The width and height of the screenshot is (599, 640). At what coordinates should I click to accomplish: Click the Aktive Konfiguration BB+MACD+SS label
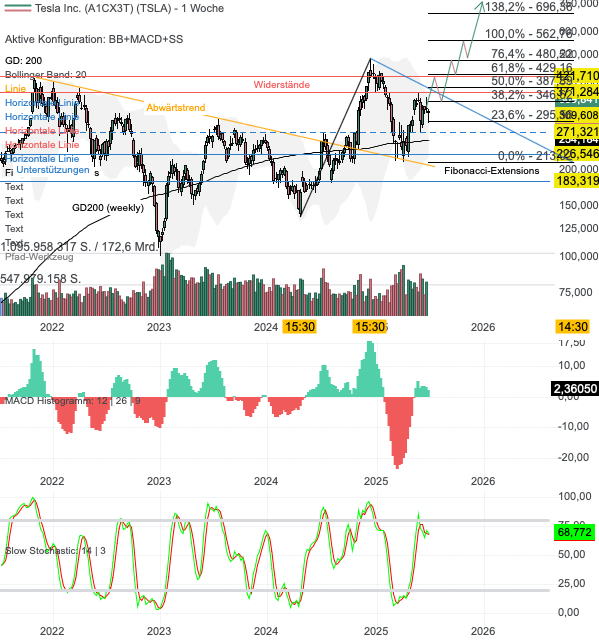point(94,39)
